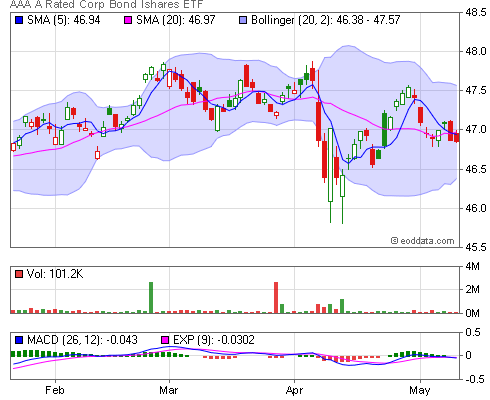Click the magenta EXP (9) legend swatch

[x=165, y=340]
